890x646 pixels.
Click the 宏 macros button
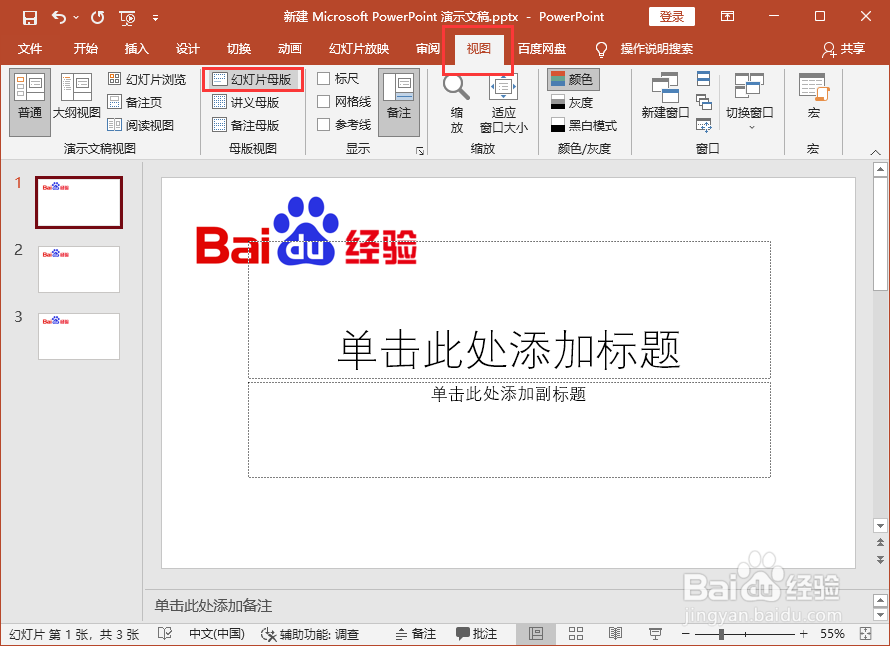click(814, 97)
